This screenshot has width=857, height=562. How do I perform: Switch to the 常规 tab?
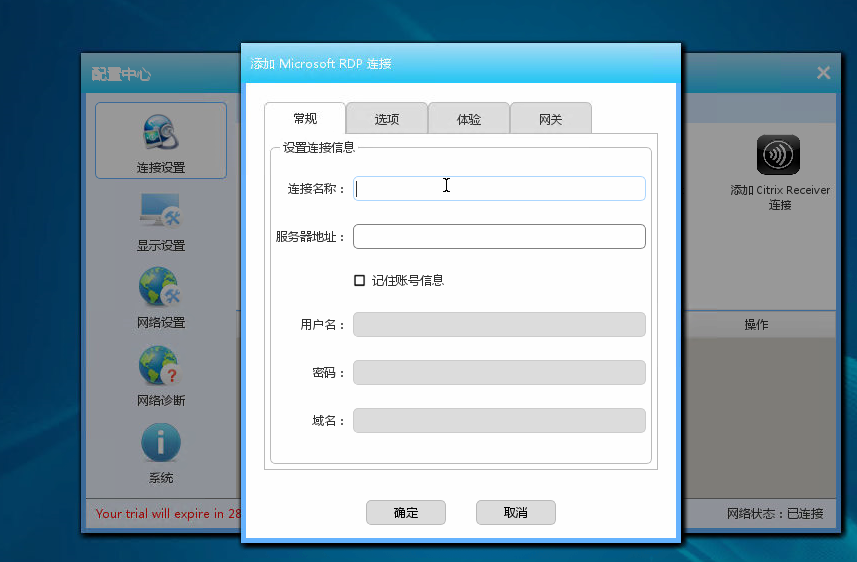[305, 119]
